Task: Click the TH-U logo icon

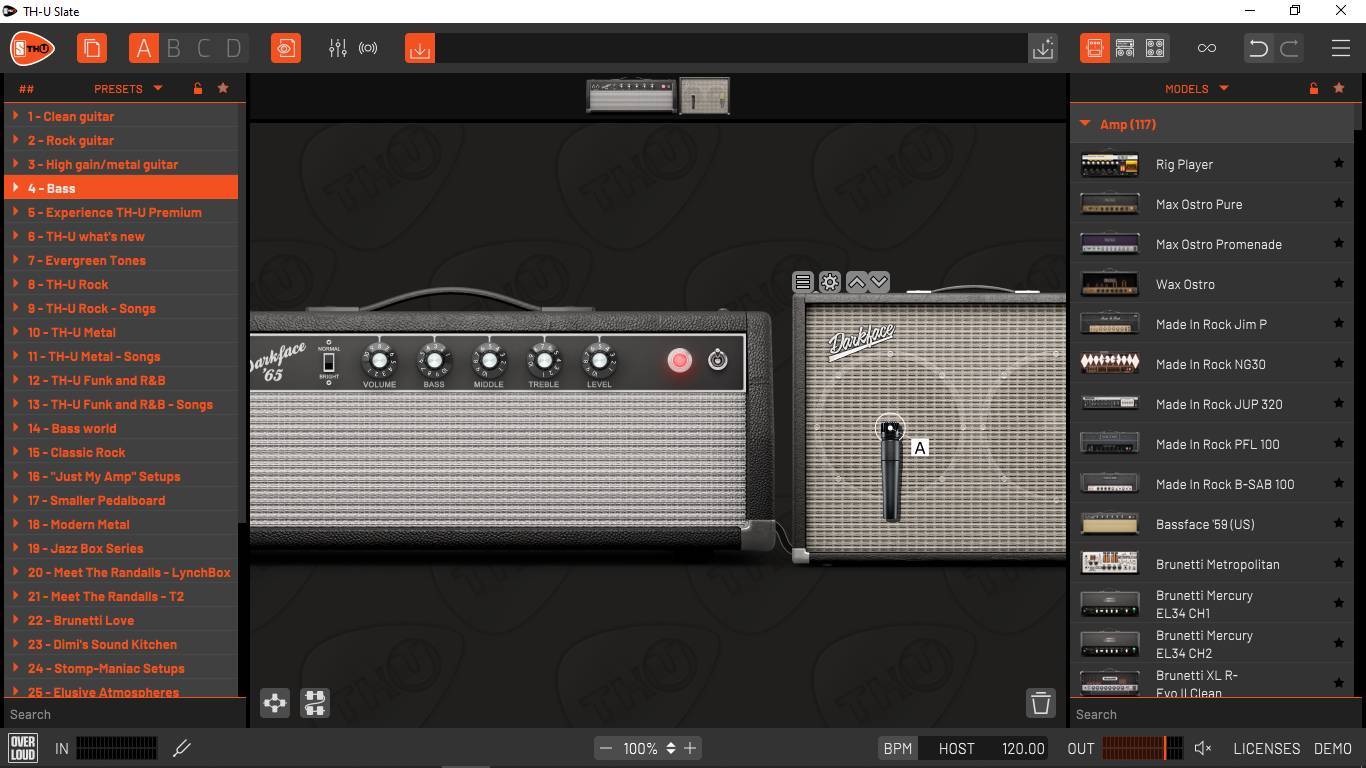Action: [x=32, y=48]
